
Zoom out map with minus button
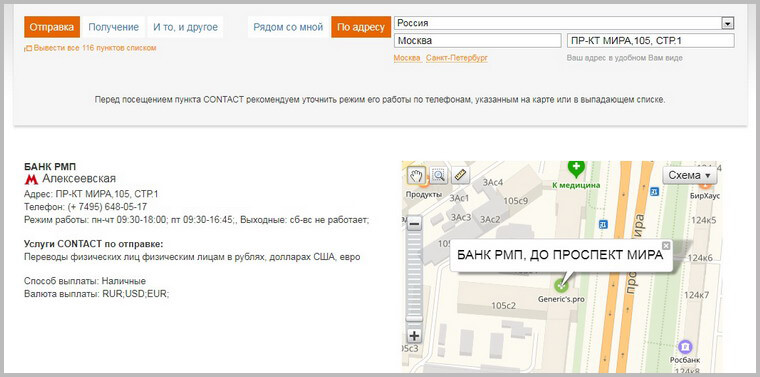click(x=414, y=224)
